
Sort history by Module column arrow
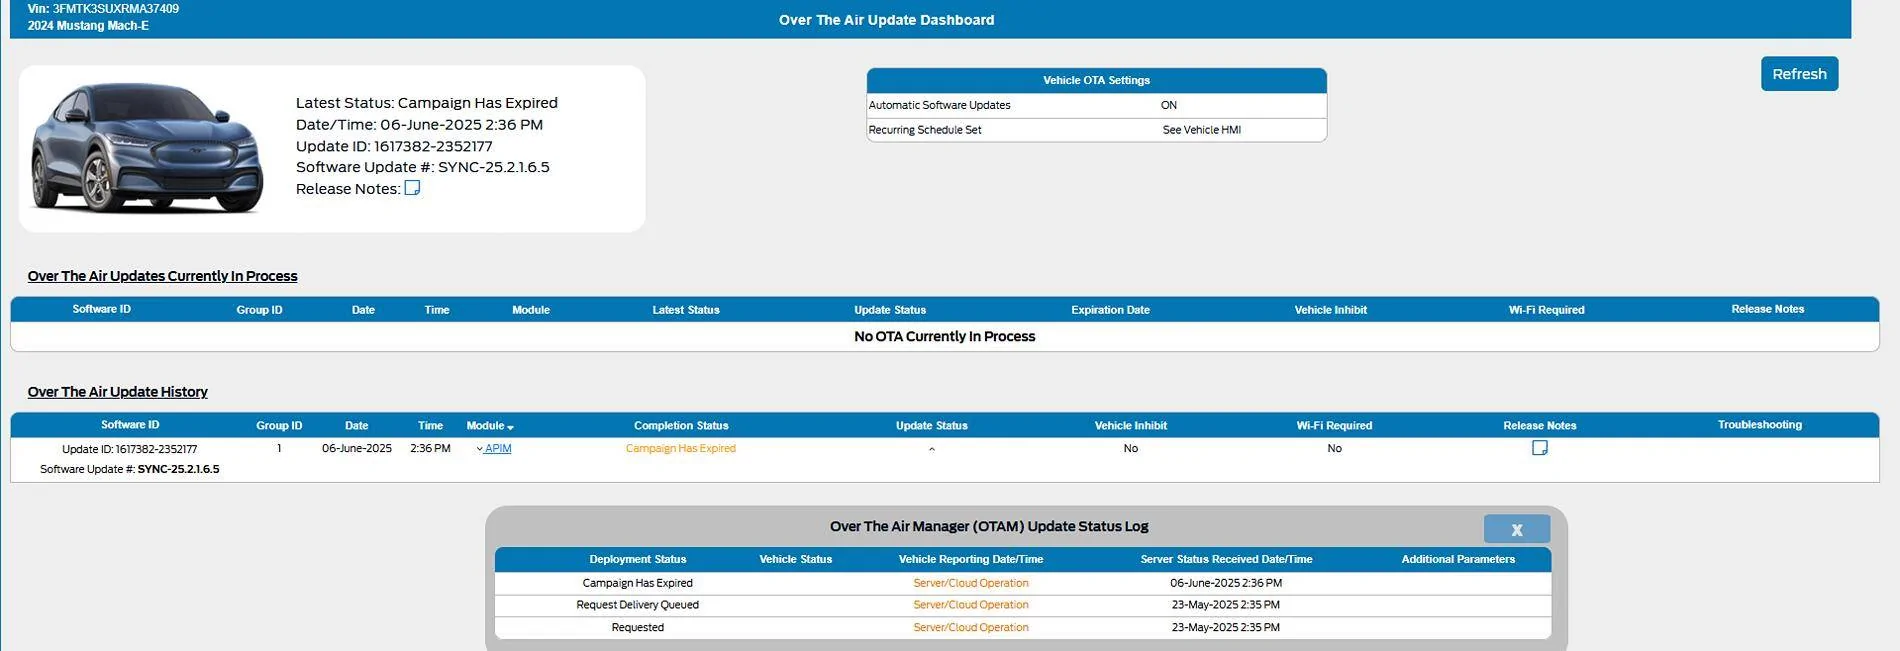coord(510,427)
